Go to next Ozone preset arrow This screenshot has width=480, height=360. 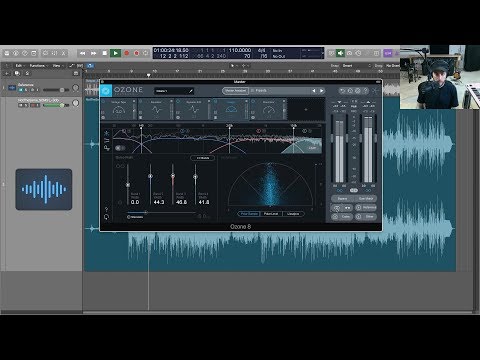pyautogui.click(x=322, y=91)
